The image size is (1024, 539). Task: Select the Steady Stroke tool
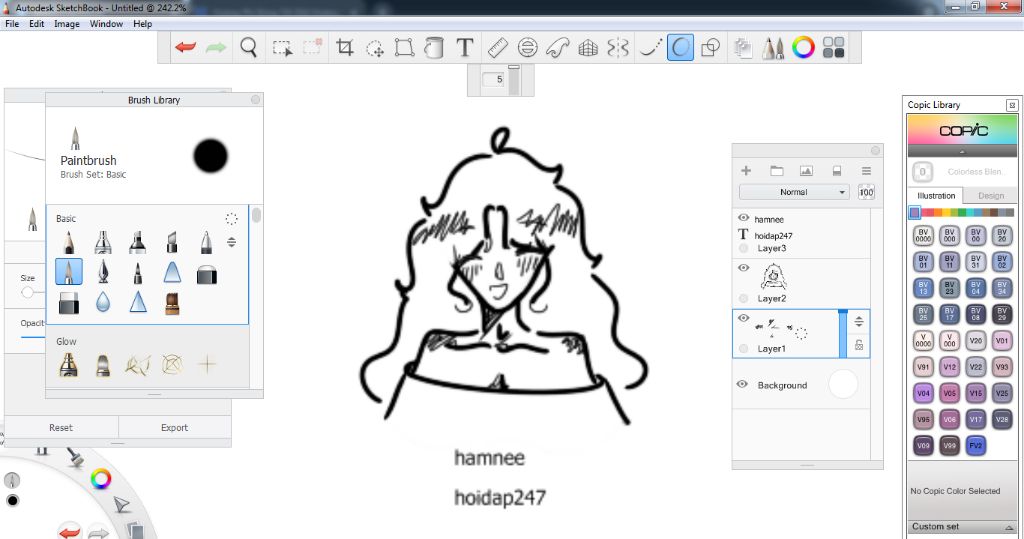tap(650, 48)
